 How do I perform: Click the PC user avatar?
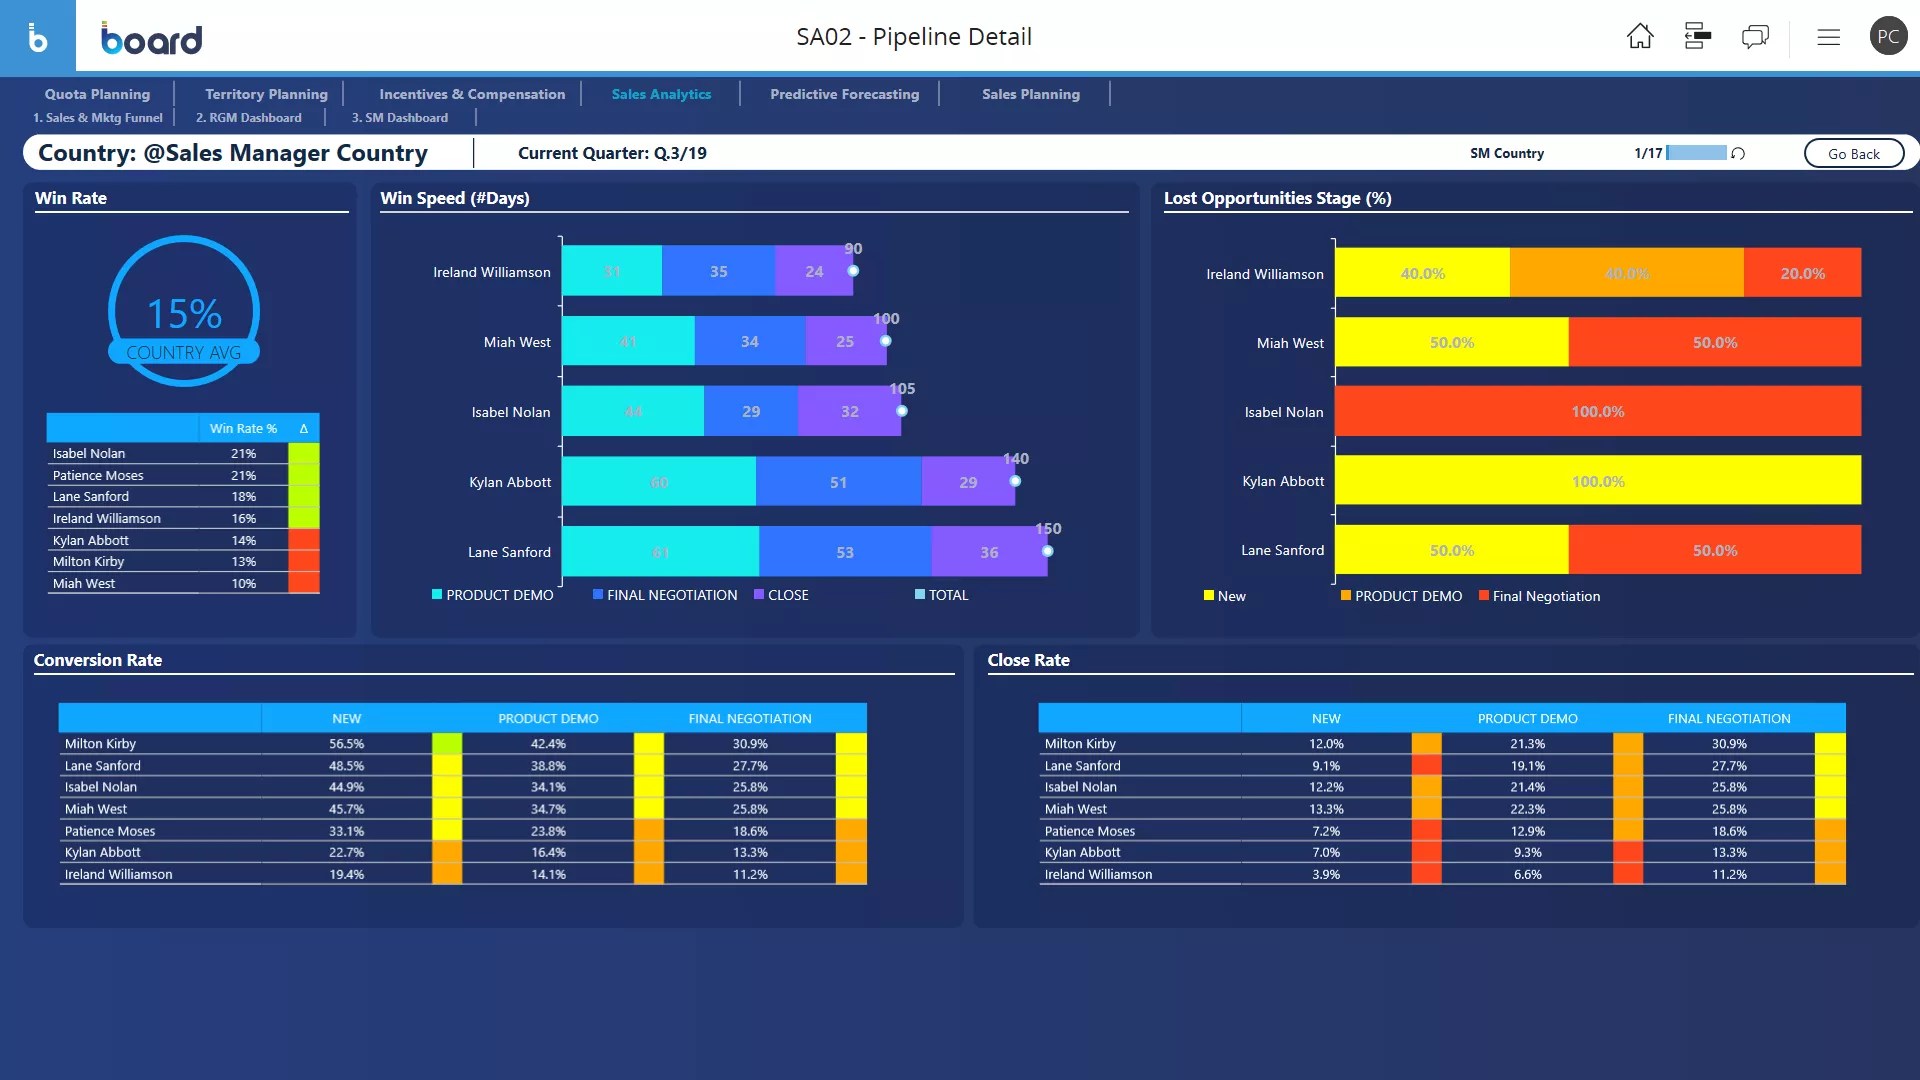click(x=1887, y=37)
